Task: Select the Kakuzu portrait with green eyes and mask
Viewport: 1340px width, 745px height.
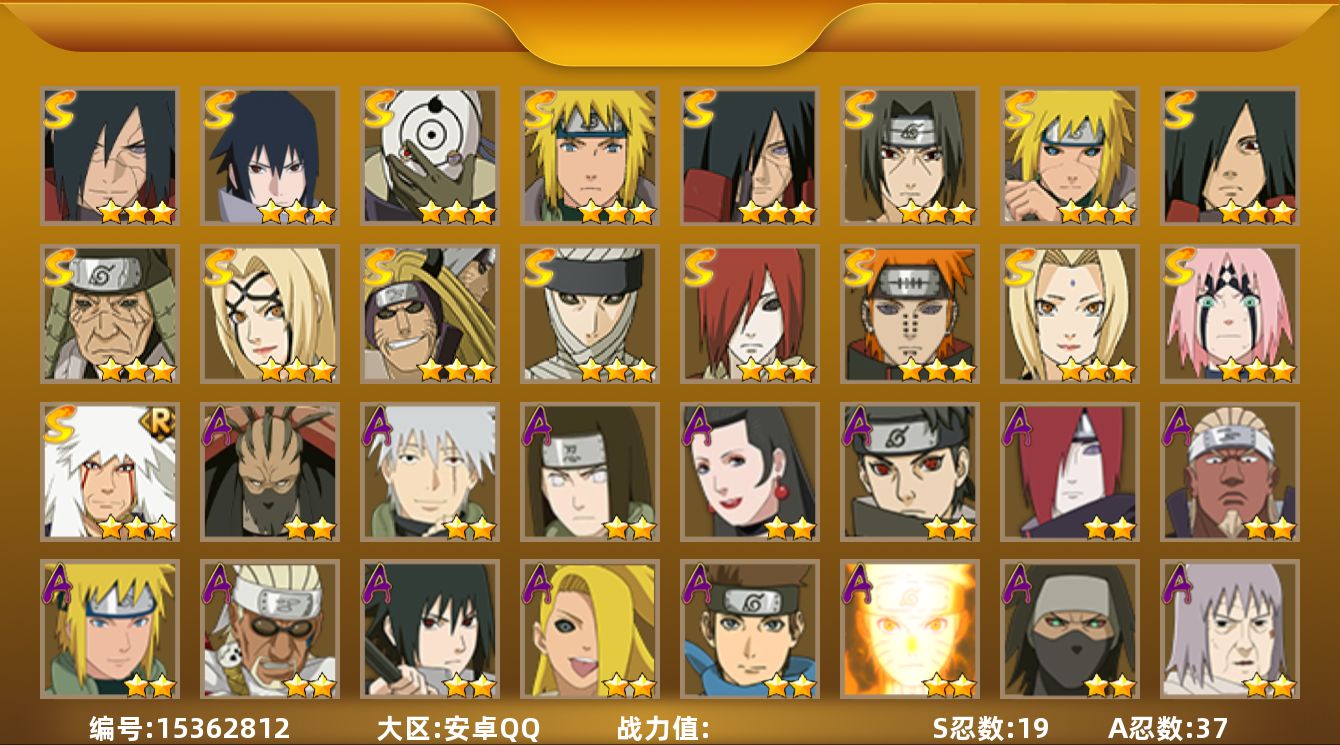Action: tap(1070, 629)
